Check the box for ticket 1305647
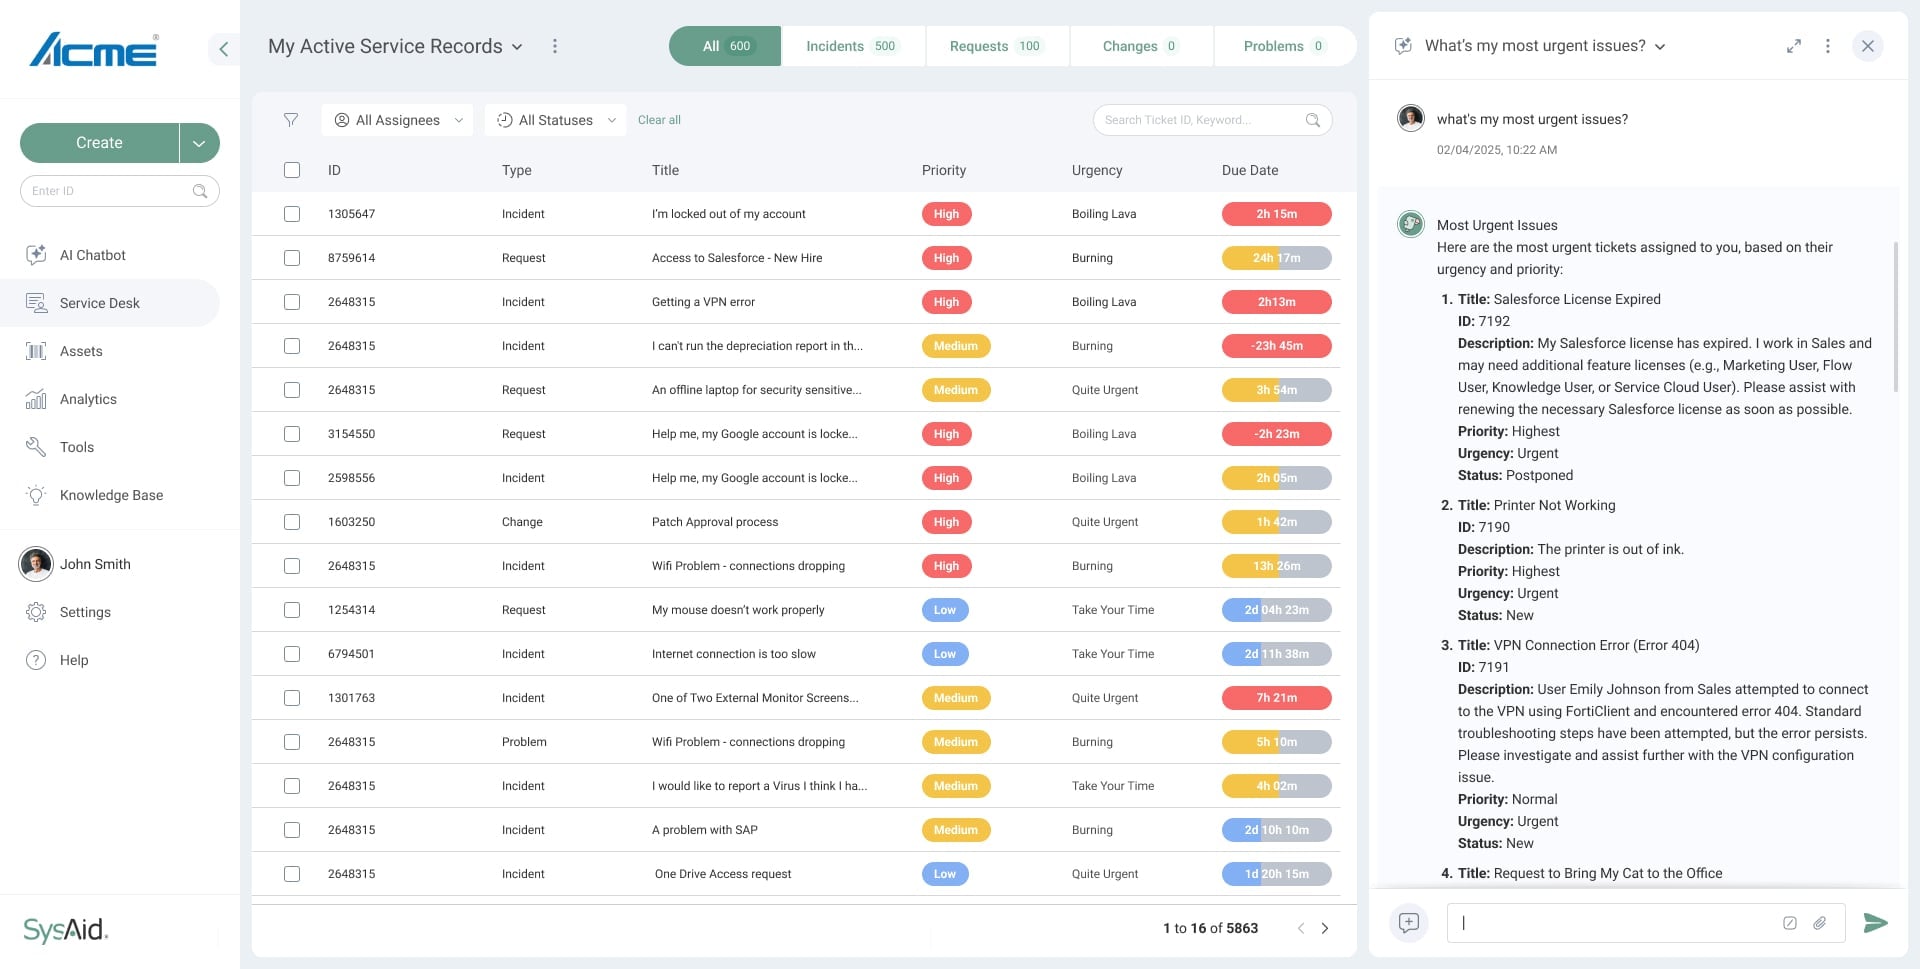Image resolution: width=1920 pixels, height=969 pixels. point(292,214)
